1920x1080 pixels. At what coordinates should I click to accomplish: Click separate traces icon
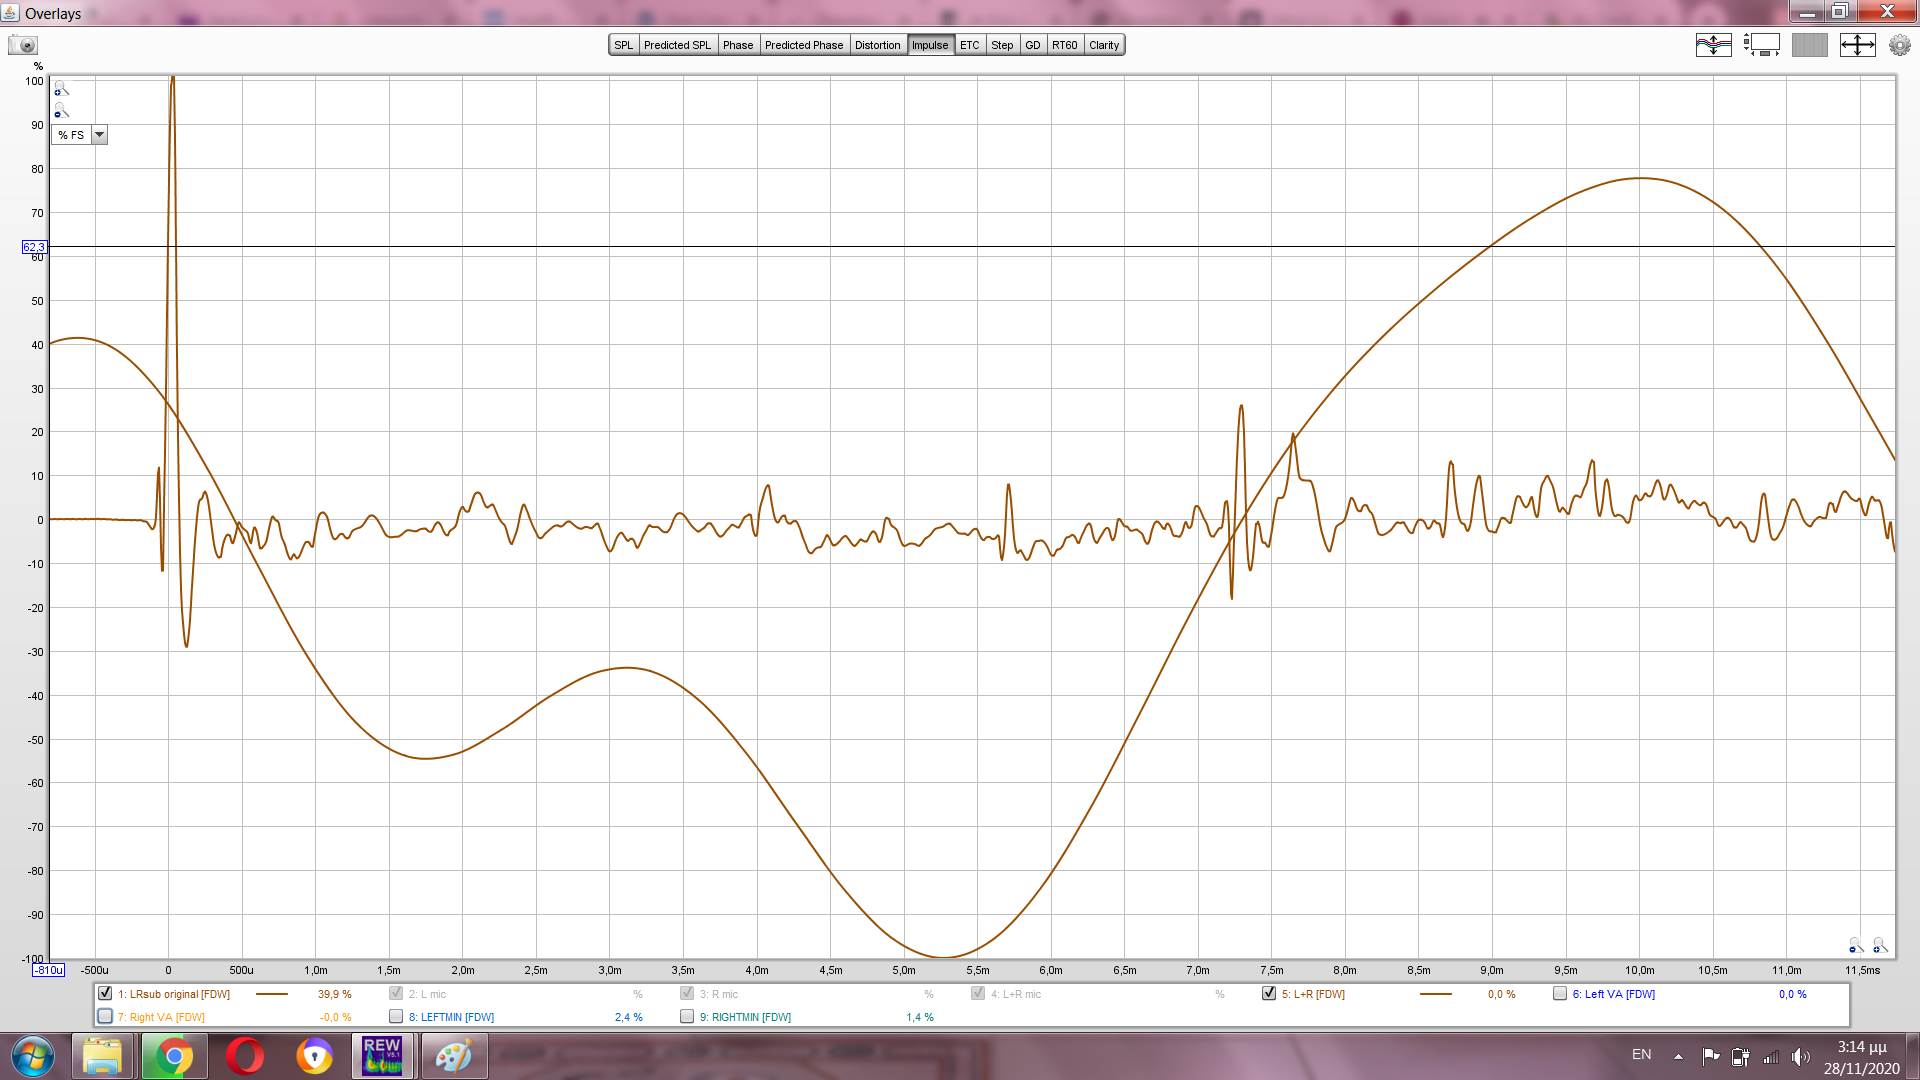click(x=1713, y=45)
